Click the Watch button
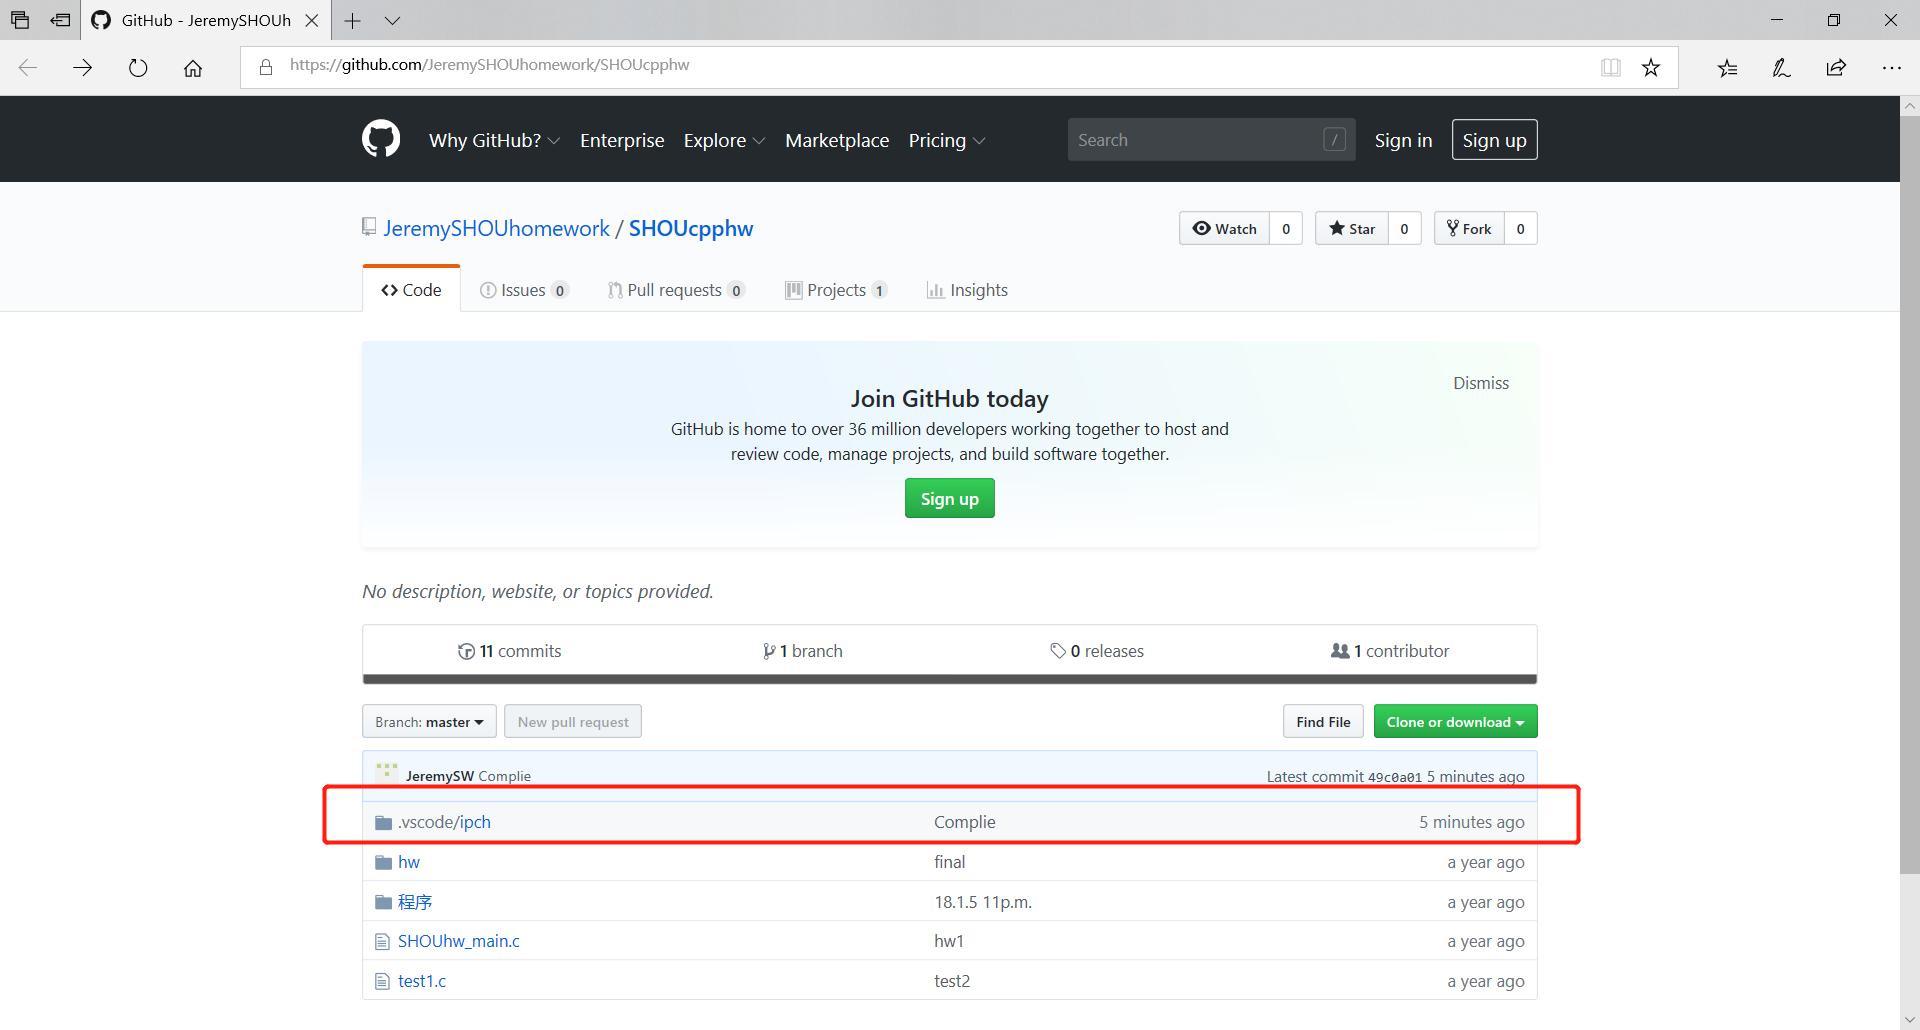Viewport: 1920px width, 1030px height. click(1225, 229)
